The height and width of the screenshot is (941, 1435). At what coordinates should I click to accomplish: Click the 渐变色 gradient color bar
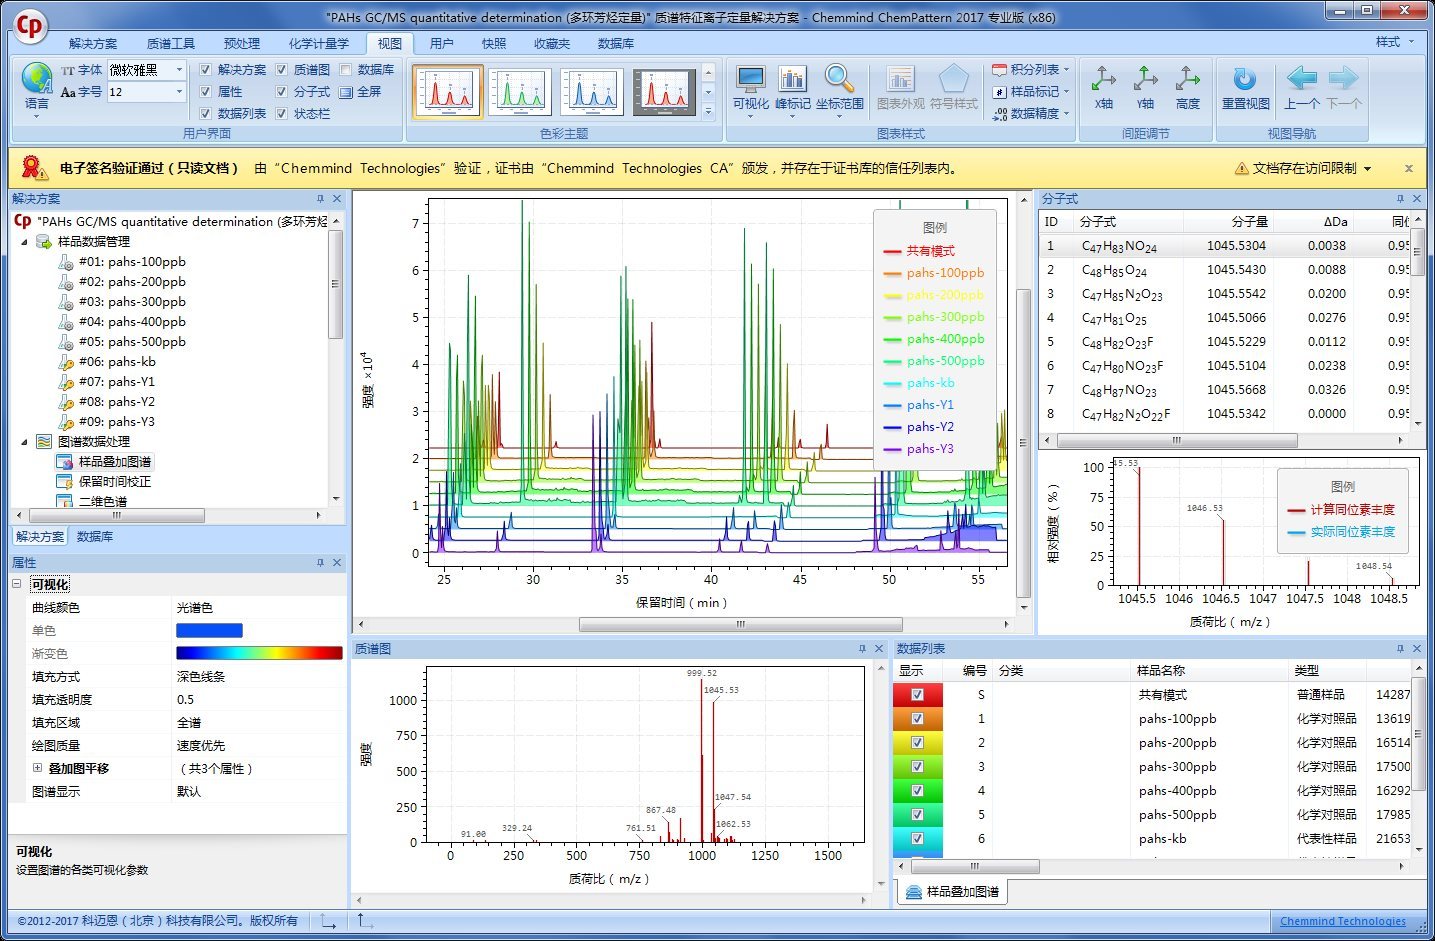[259, 654]
